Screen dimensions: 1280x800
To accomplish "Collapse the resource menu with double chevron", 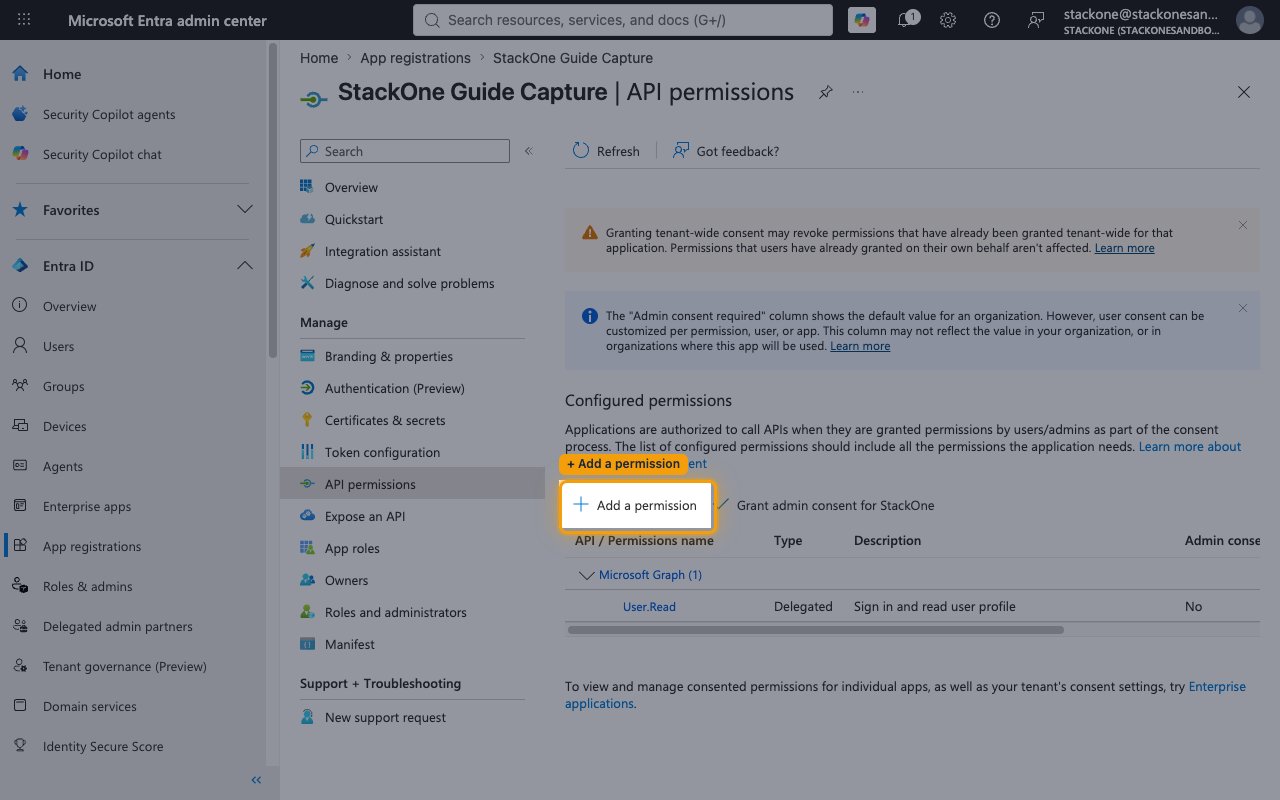I will (528, 151).
